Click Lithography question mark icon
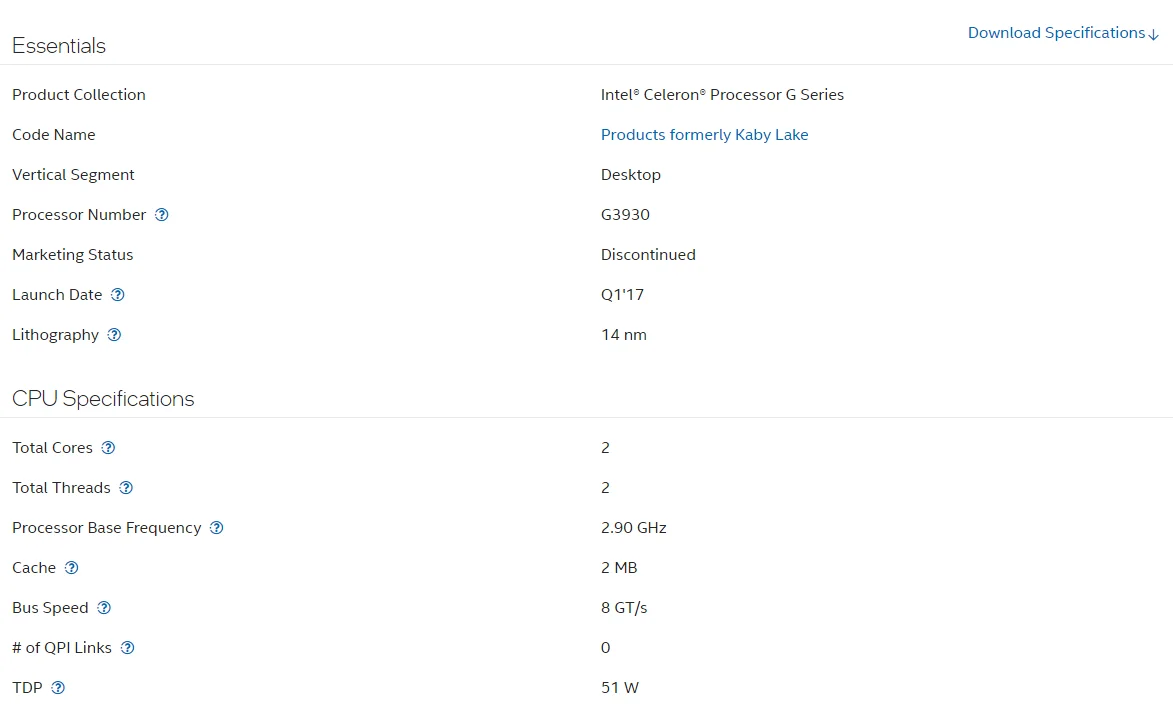Image resolution: width=1173 pixels, height=718 pixels. (114, 335)
